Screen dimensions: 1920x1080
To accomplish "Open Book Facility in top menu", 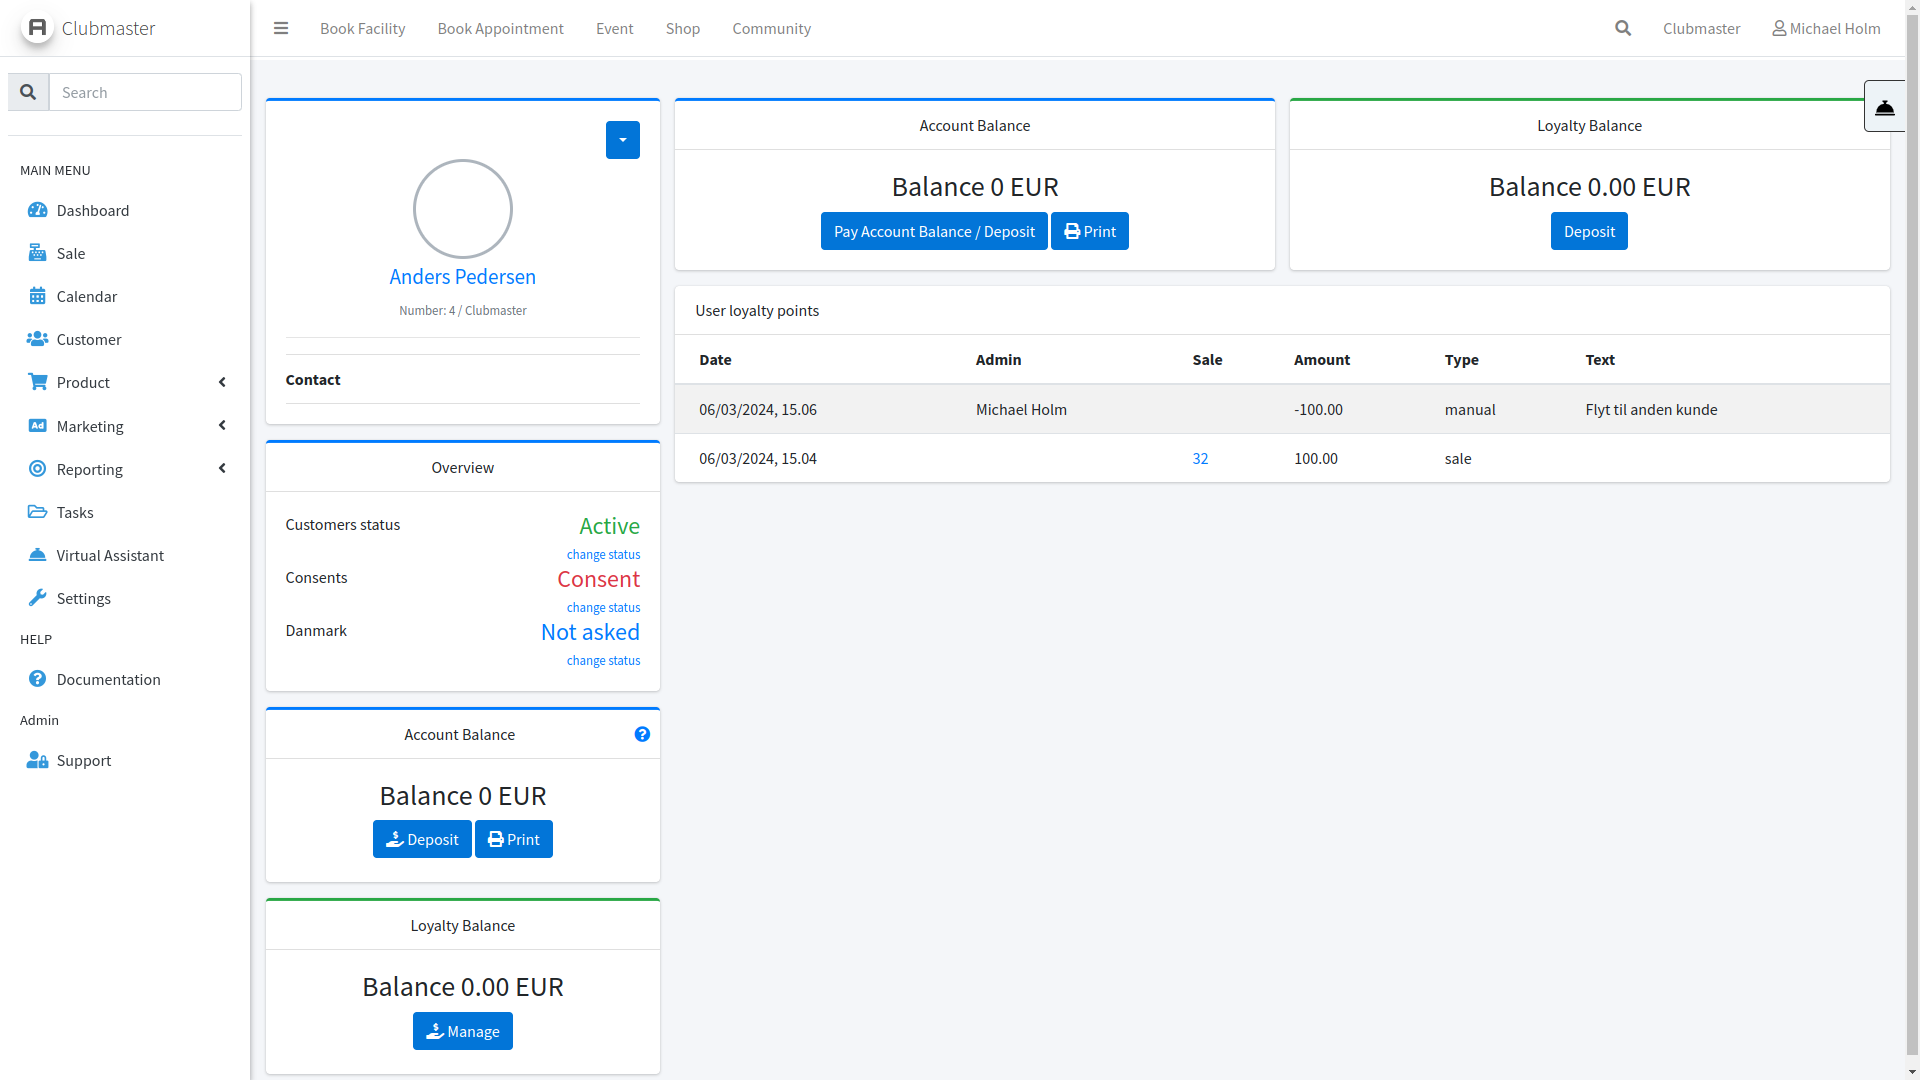I will pyautogui.click(x=362, y=28).
